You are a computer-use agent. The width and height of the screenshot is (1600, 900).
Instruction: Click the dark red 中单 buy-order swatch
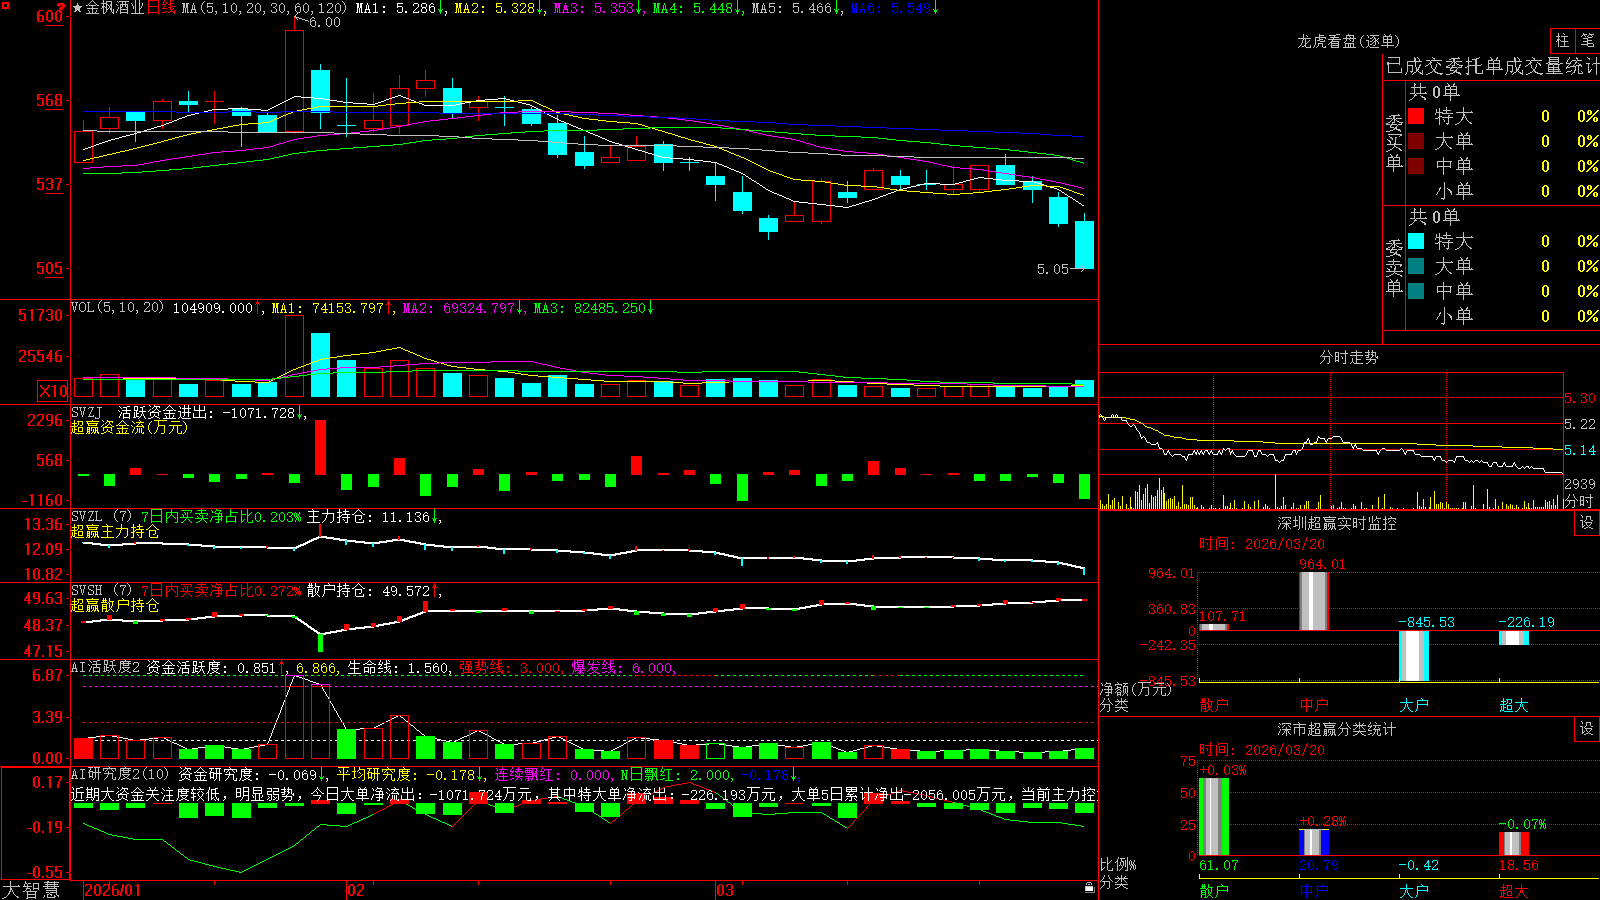click(x=1416, y=165)
